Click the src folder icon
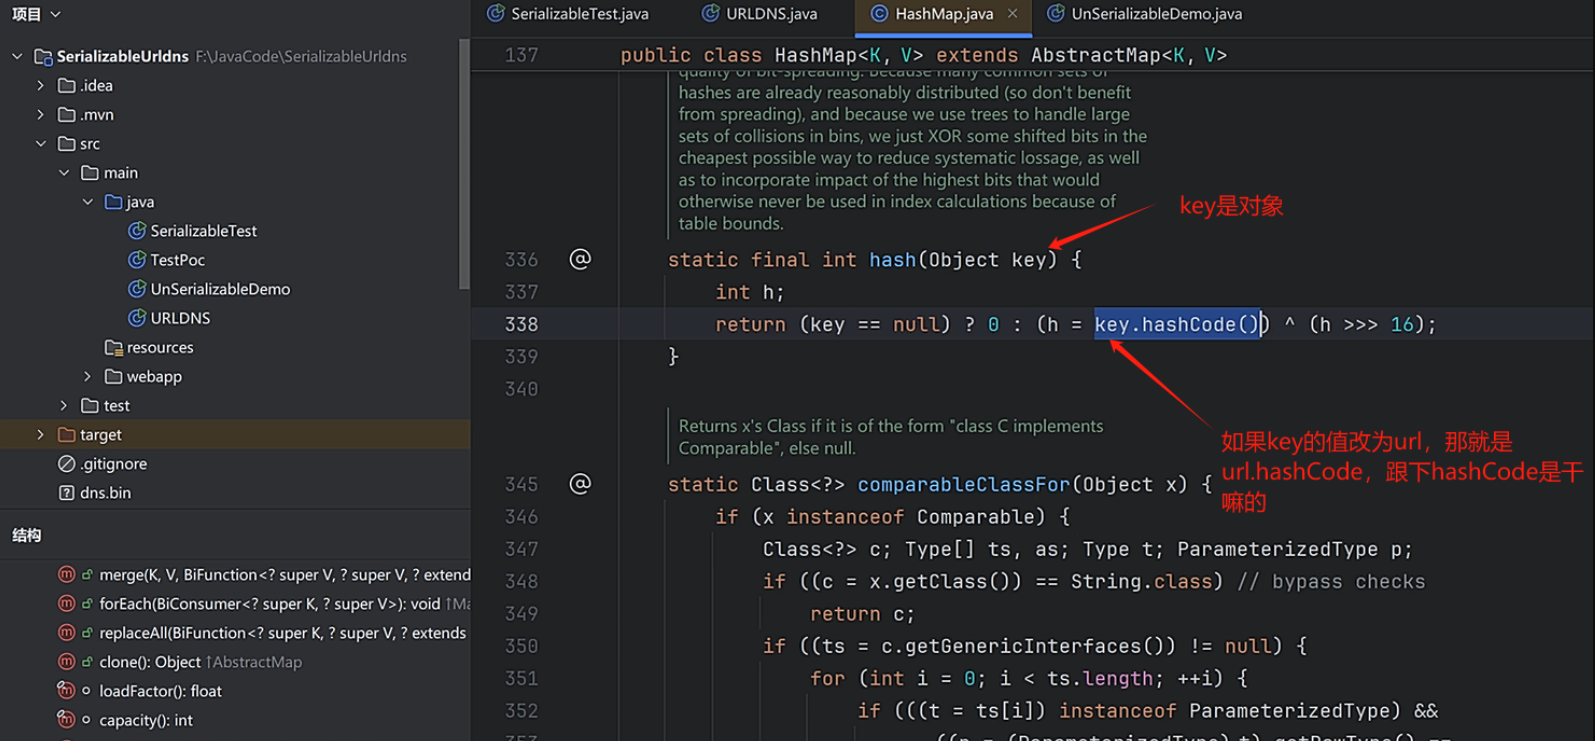Screen dimensions: 1595x741 [67, 144]
